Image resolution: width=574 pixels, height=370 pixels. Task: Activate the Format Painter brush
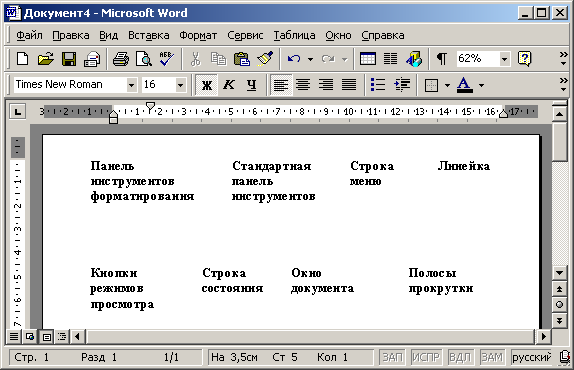pyautogui.click(x=265, y=59)
